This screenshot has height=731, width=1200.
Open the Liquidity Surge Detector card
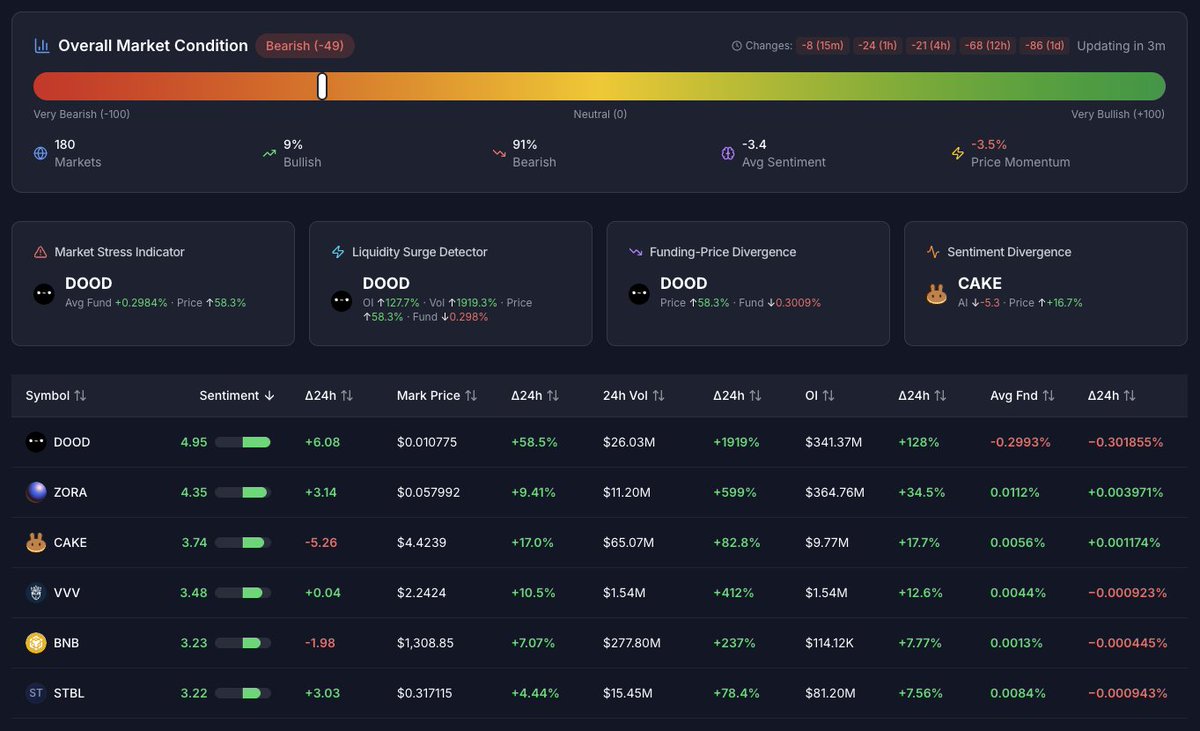tap(451, 284)
